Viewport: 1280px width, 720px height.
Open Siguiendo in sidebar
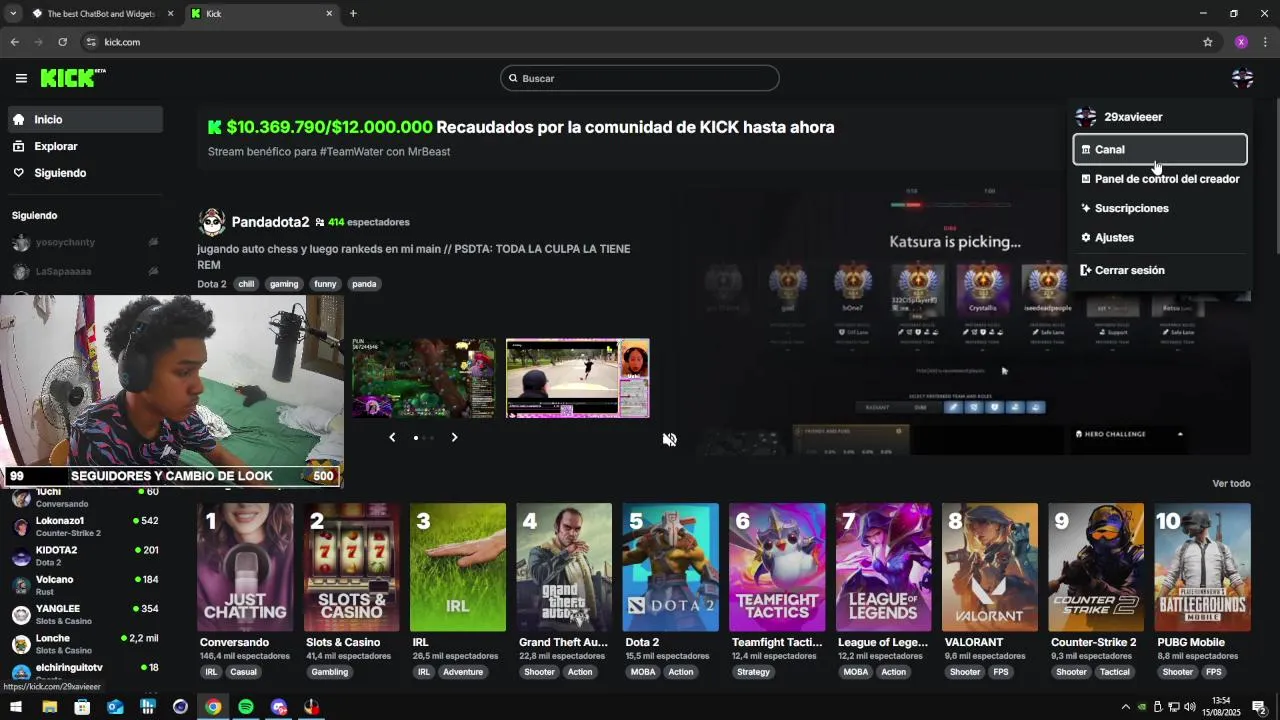[x=85, y=173]
